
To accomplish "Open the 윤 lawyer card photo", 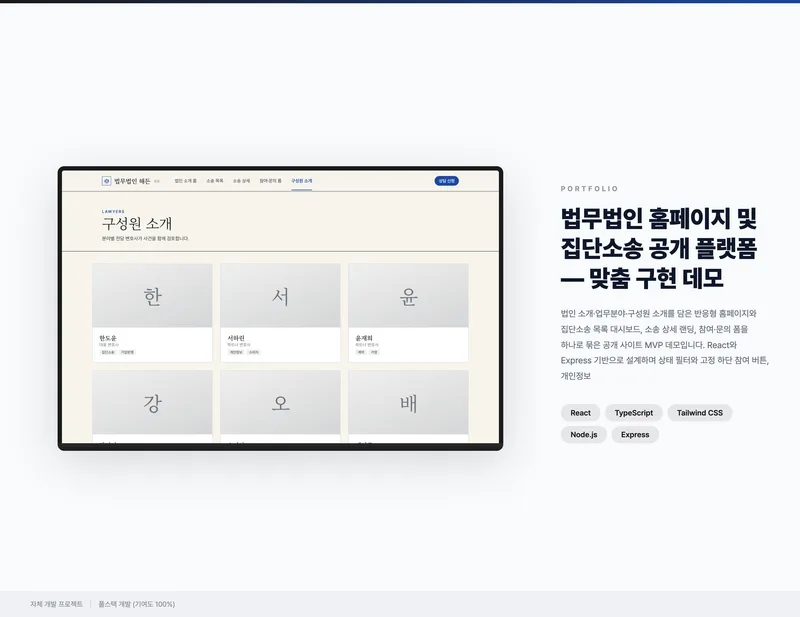I will pyautogui.click(x=408, y=295).
